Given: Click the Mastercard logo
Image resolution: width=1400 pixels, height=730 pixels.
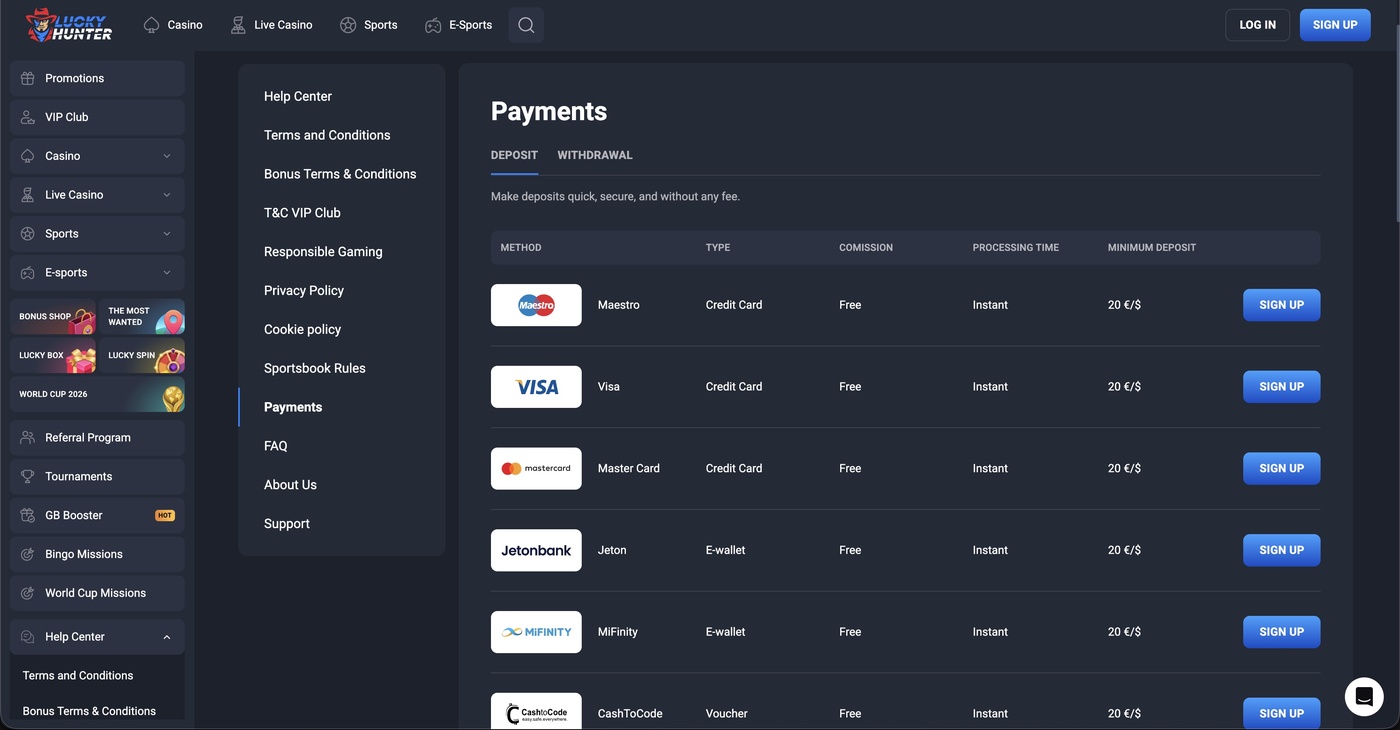Looking at the screenshot, I should coord(536,469).
